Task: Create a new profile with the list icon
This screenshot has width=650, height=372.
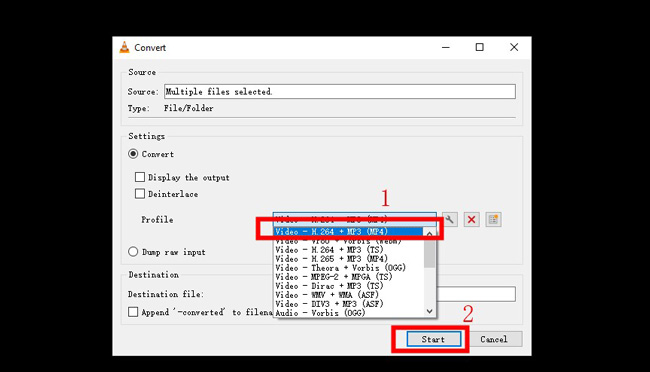Action: (x=493, y=219)
